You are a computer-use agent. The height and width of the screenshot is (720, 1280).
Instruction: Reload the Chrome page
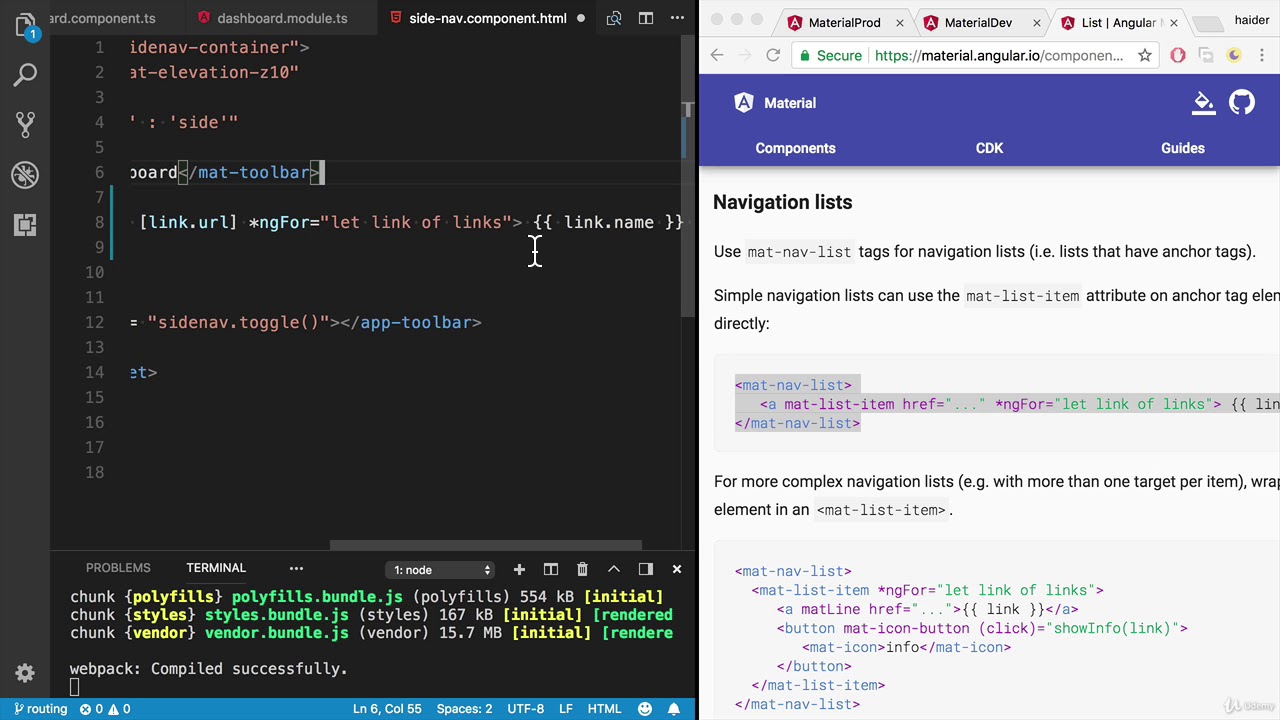point(773,55)
